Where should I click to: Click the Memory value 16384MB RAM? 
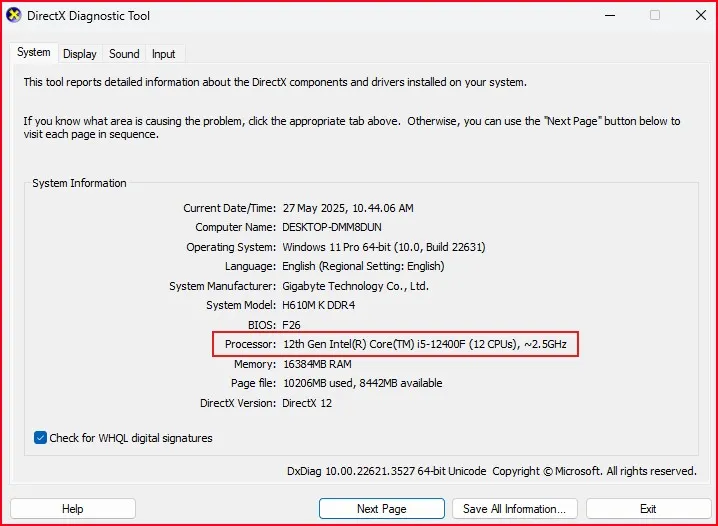pyautogui.click(x=317, y=364)
